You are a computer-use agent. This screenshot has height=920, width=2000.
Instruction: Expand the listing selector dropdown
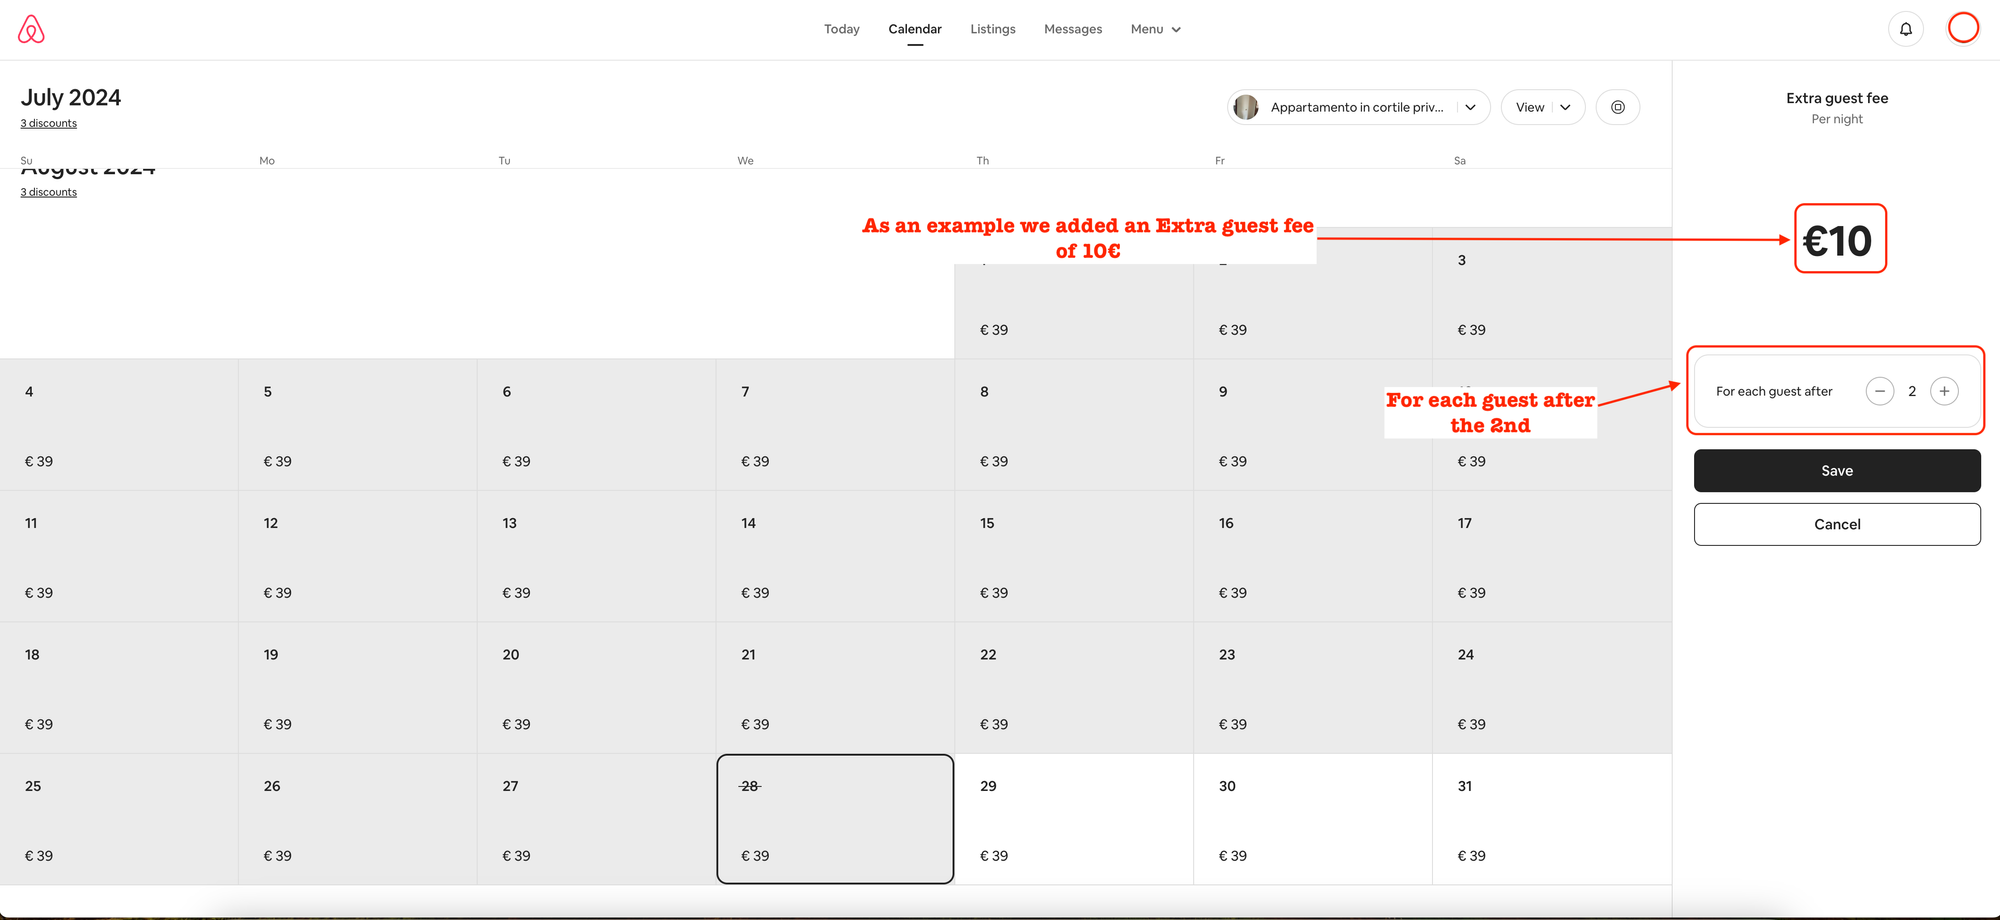point(1470,107)
